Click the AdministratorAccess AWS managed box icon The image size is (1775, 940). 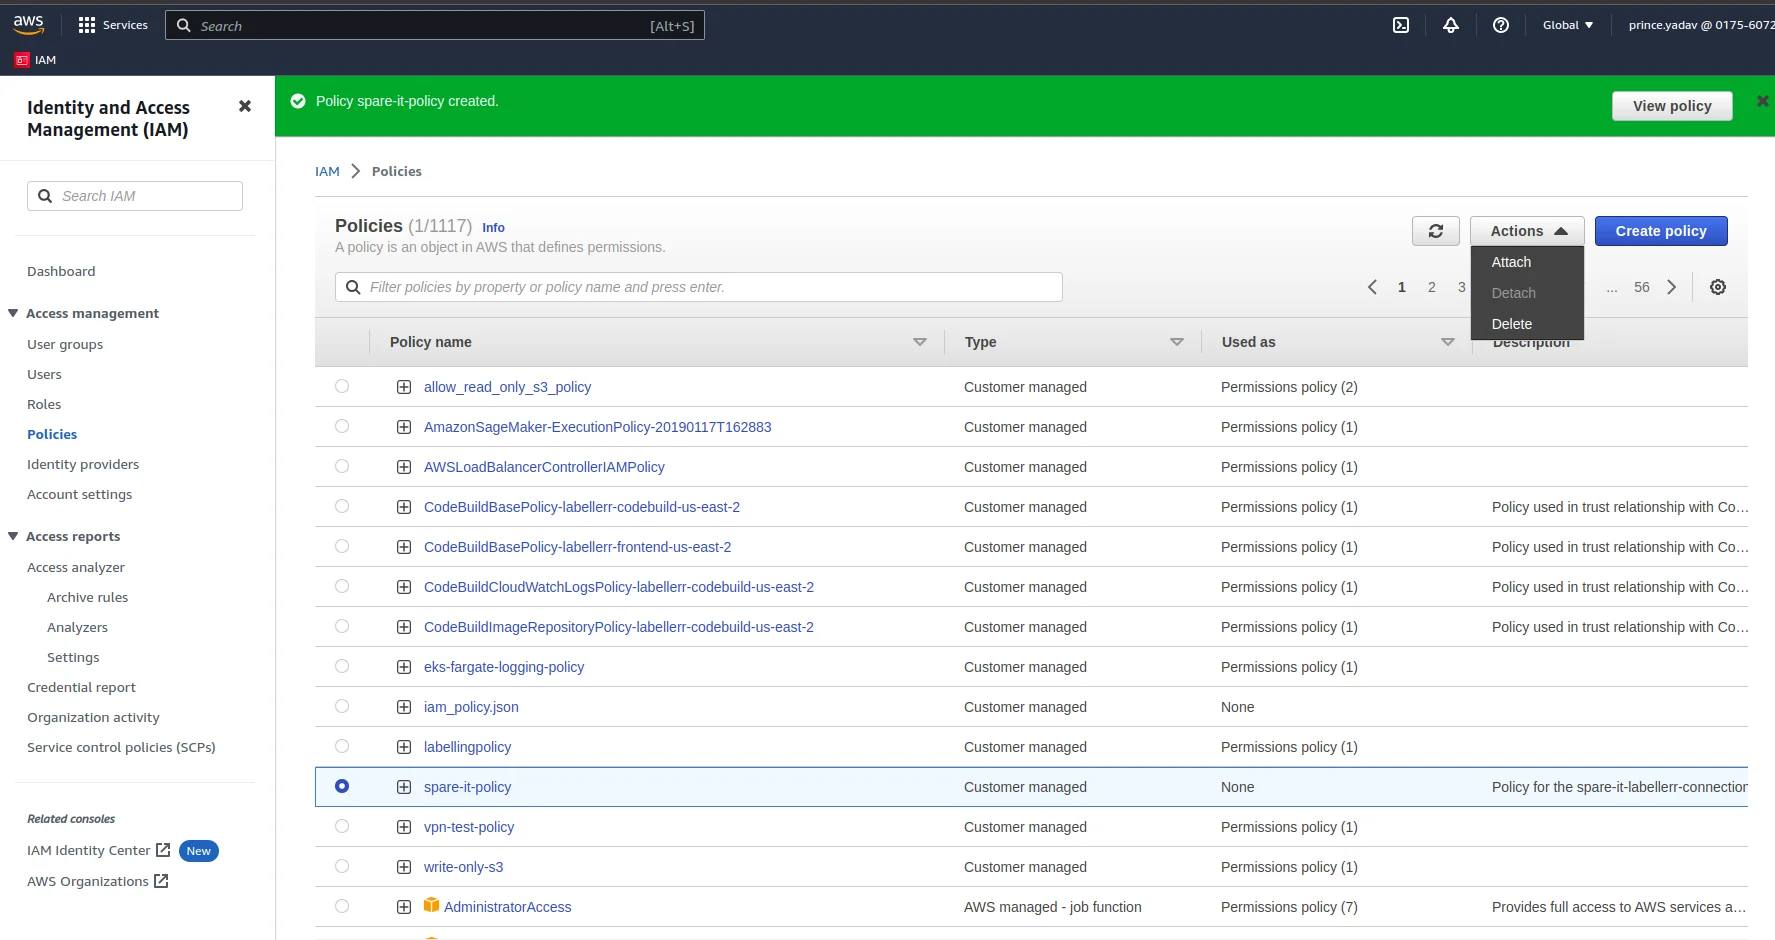tap(432, 905)
